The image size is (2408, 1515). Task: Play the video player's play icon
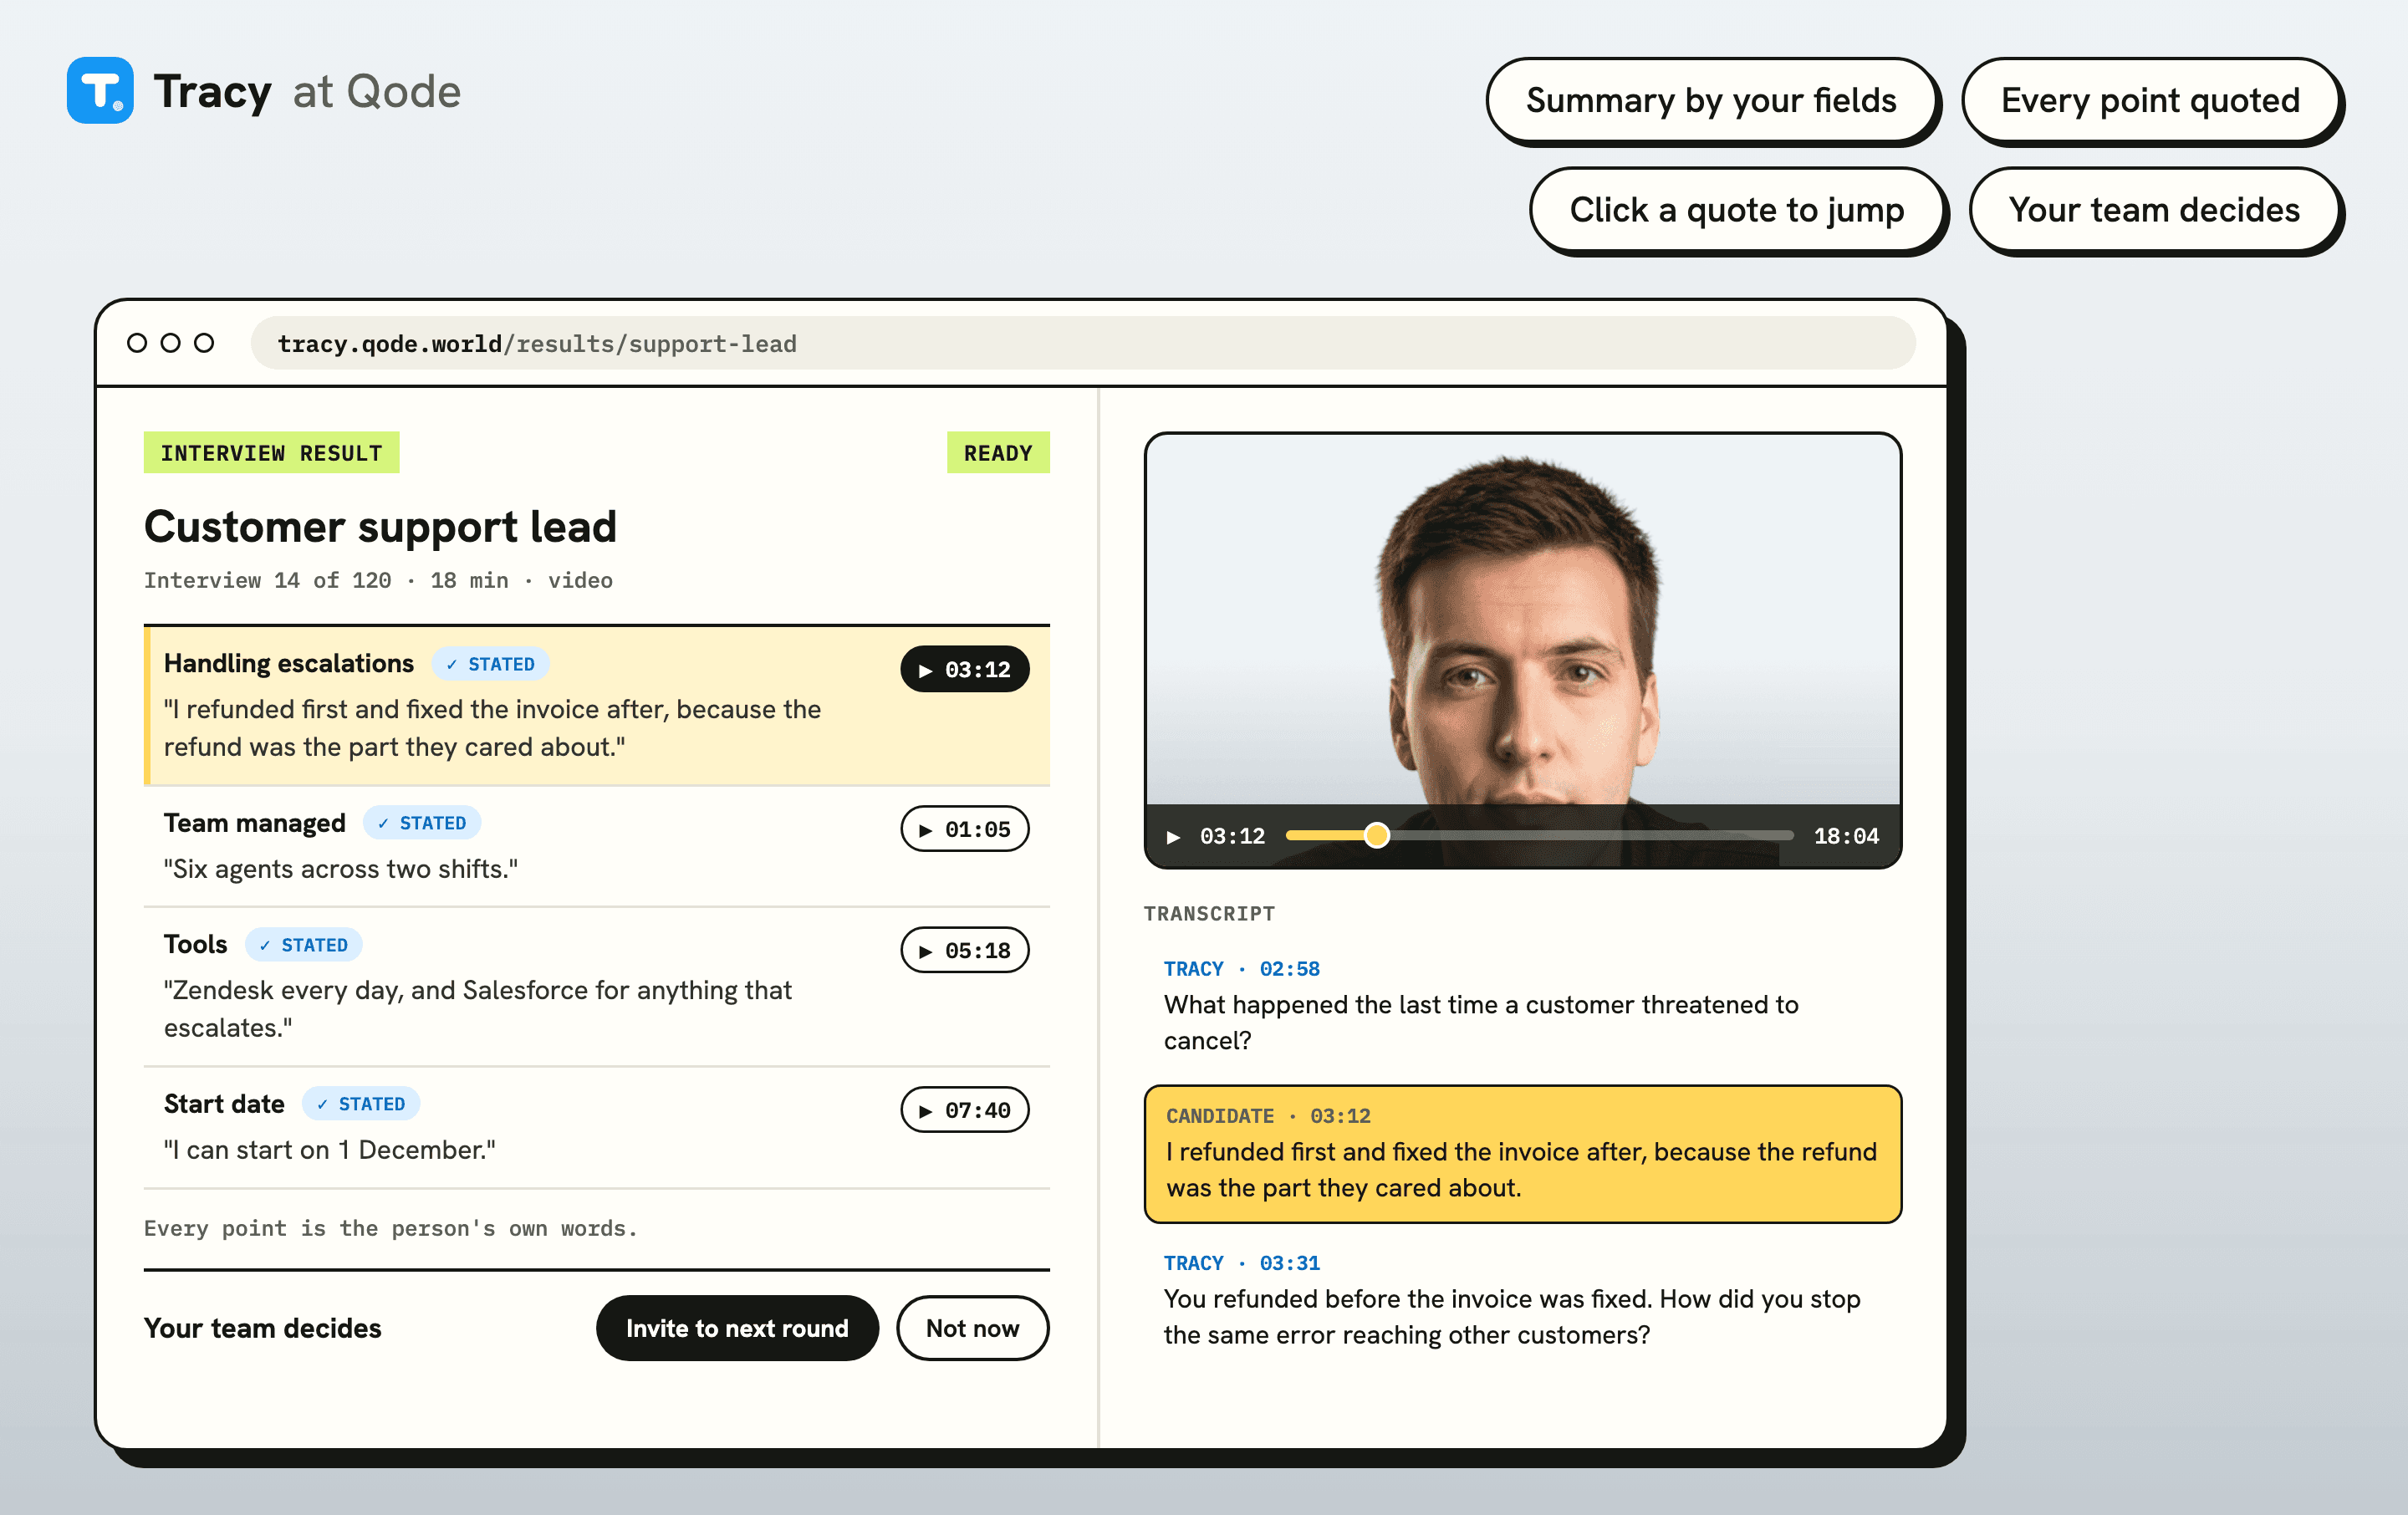1173,837
